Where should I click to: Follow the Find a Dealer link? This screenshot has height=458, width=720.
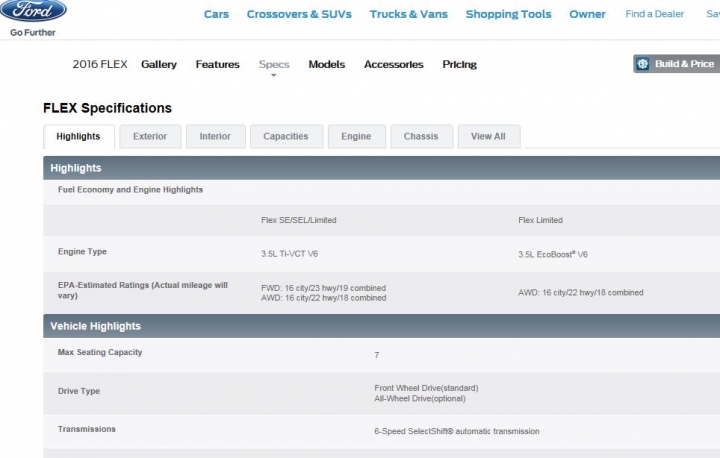(x=654, y=14)
